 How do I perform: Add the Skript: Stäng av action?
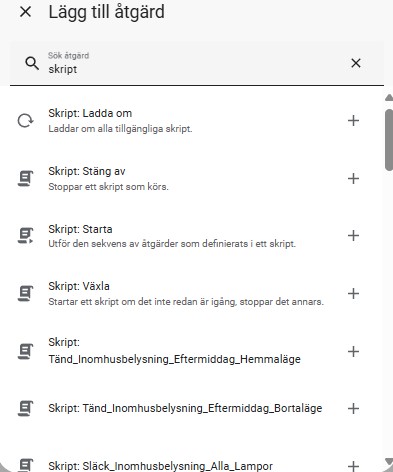(353, 179)
